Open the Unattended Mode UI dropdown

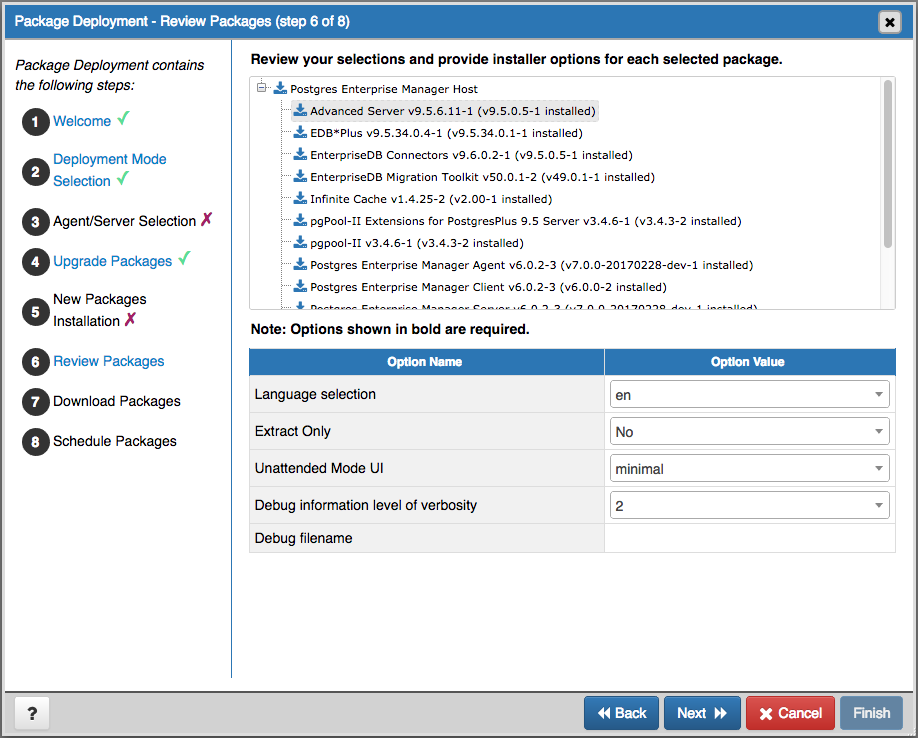tap(749, 468)
